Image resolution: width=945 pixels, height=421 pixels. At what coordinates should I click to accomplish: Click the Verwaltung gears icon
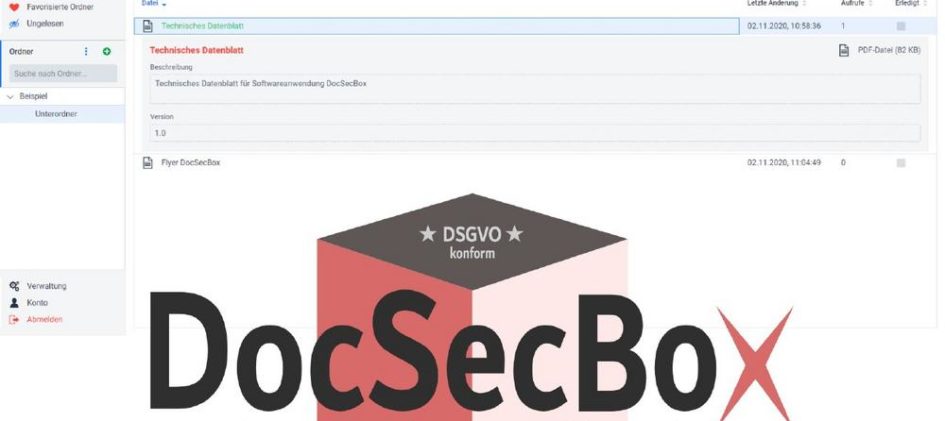tap(14, 286)
